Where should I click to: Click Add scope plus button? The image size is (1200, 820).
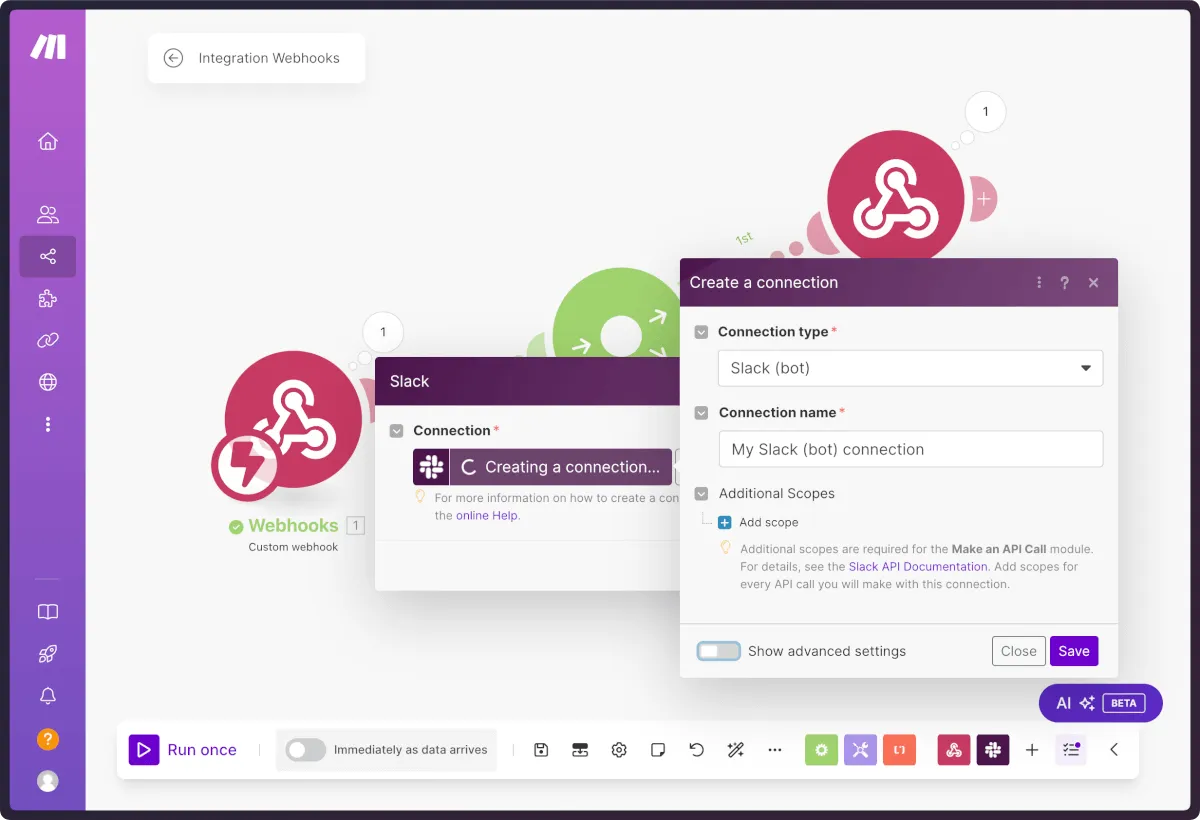(725, 522)
